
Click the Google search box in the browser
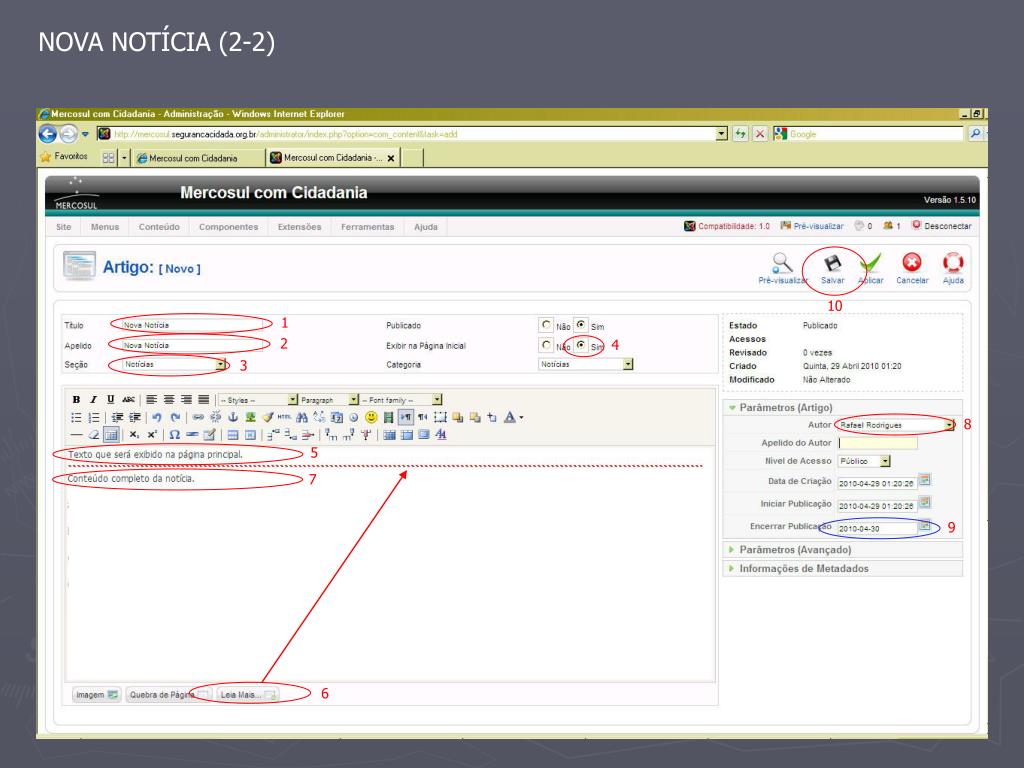875,134
